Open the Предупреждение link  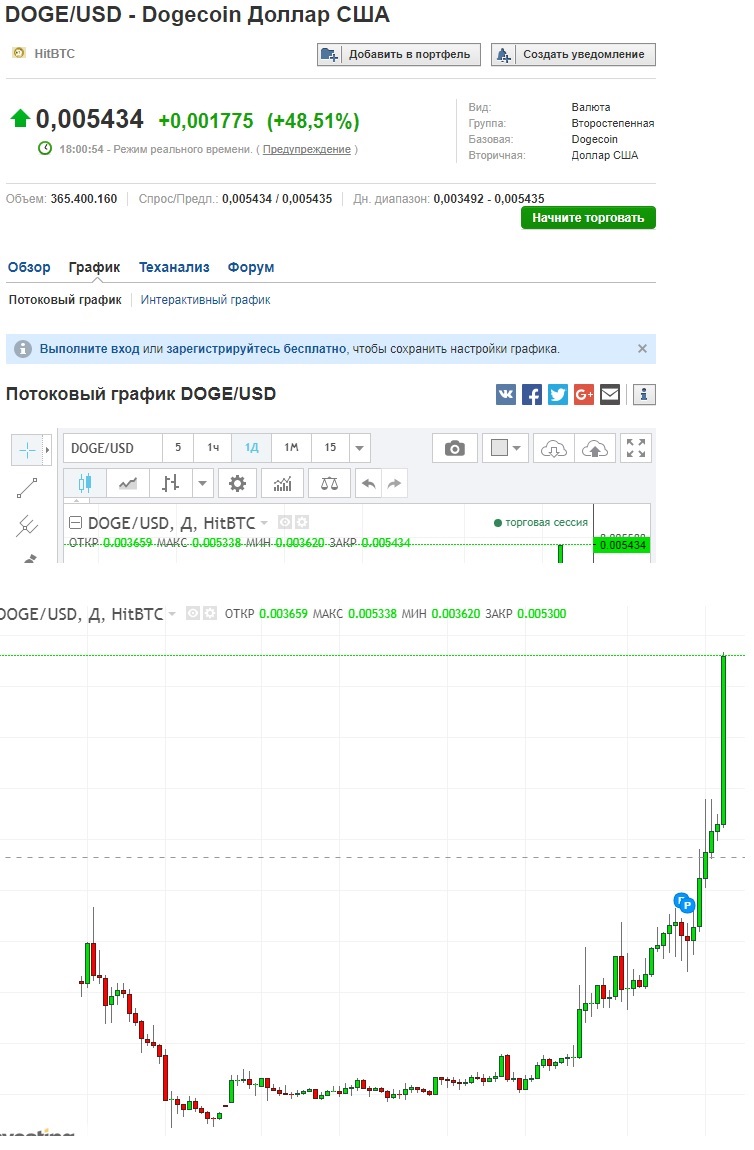click(x=307, y=150)
